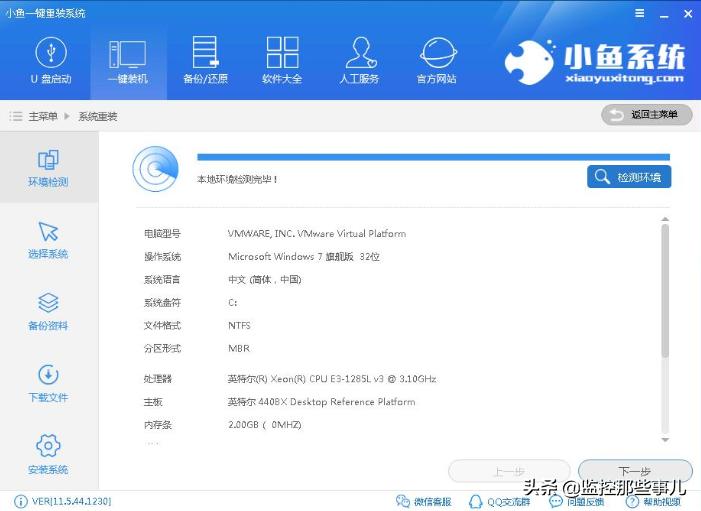Screen dimensions: 701x511
Task: Click scrollbar up arrow in info list
Action: tap(665, 219)
